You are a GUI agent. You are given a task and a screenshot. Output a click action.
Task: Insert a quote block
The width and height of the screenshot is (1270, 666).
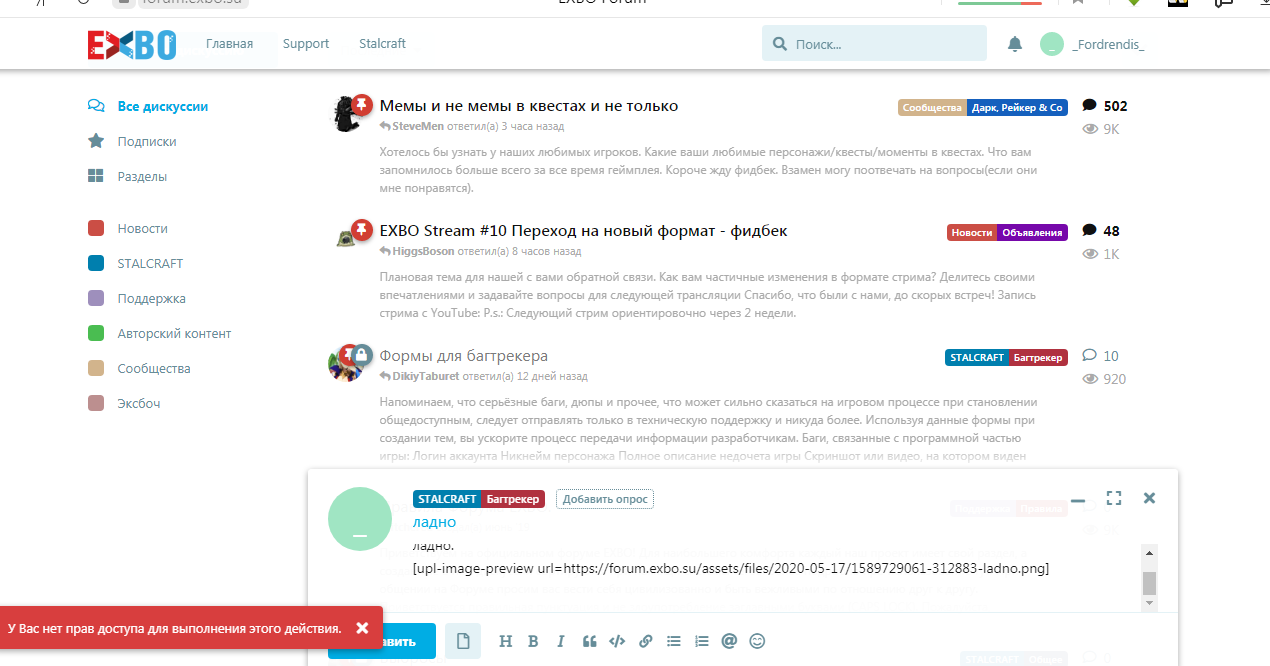click(x=589, y=641)
